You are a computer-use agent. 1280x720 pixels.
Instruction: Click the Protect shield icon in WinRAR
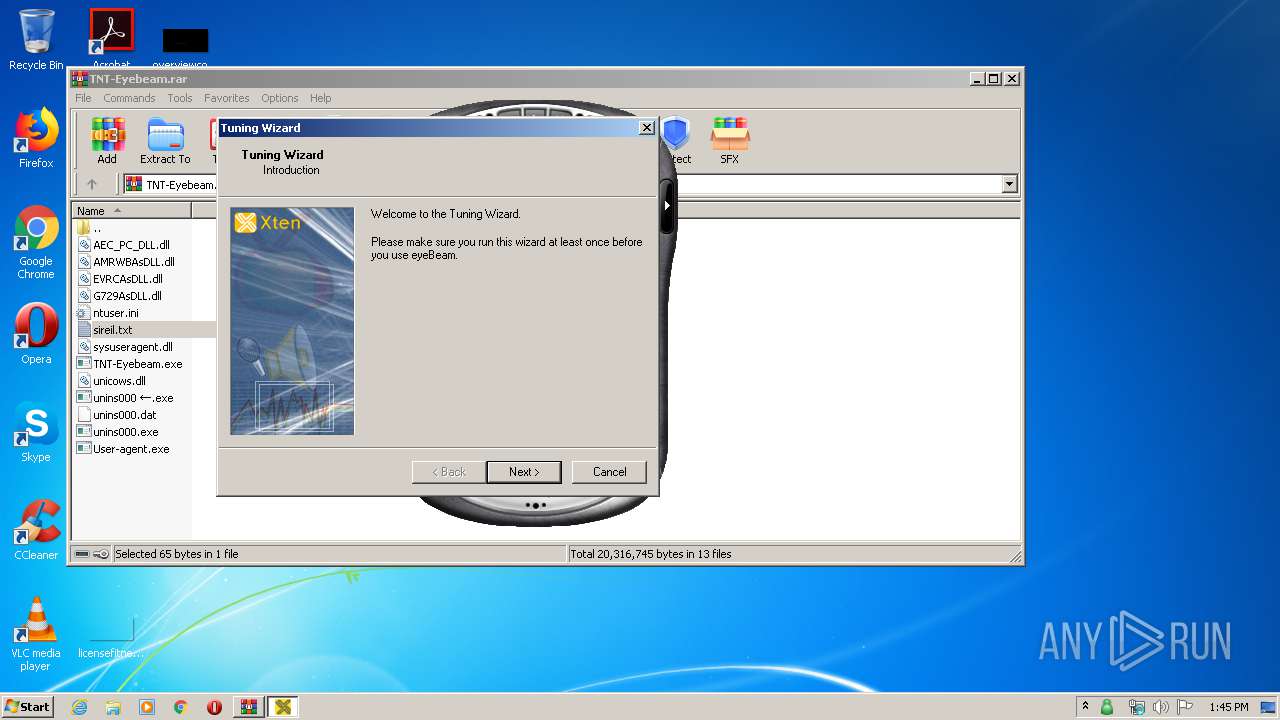[x=676, y=141]
